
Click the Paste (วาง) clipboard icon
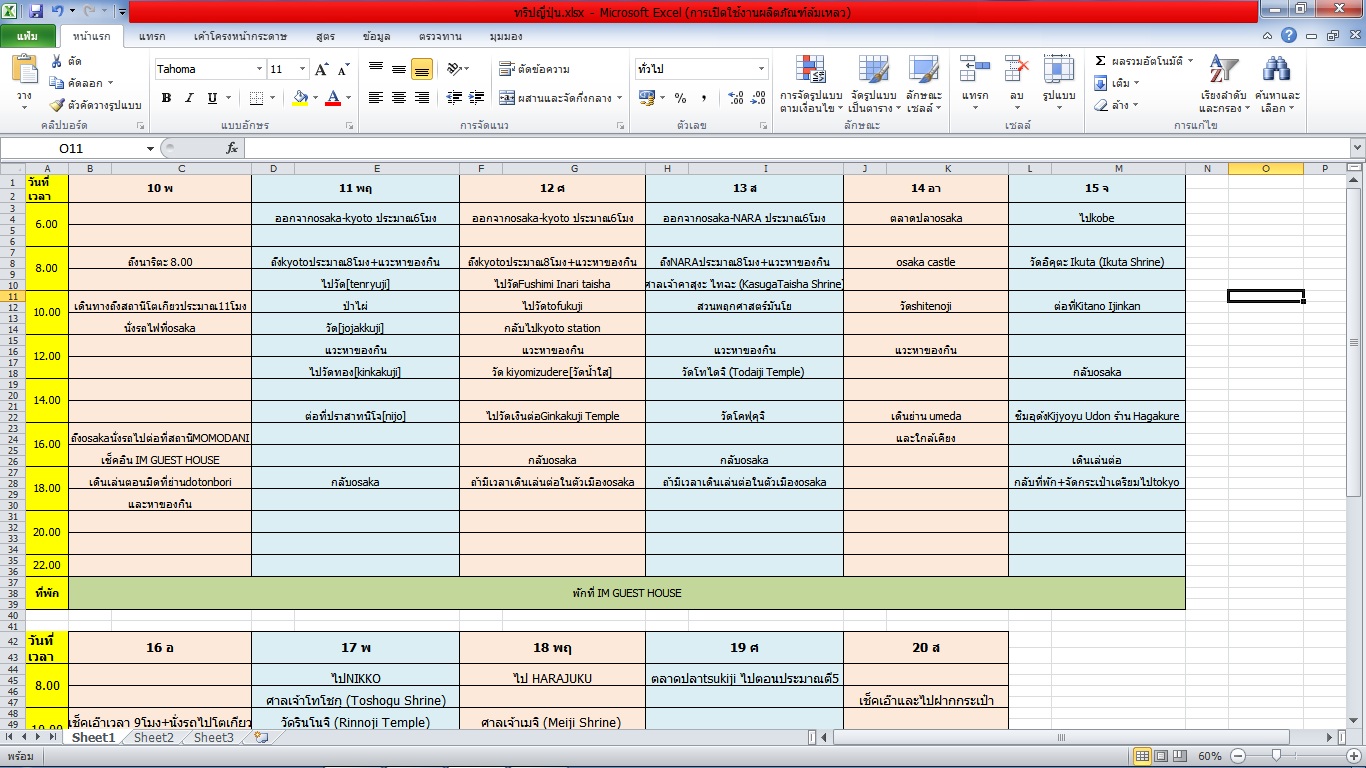[x=24, y=71]
